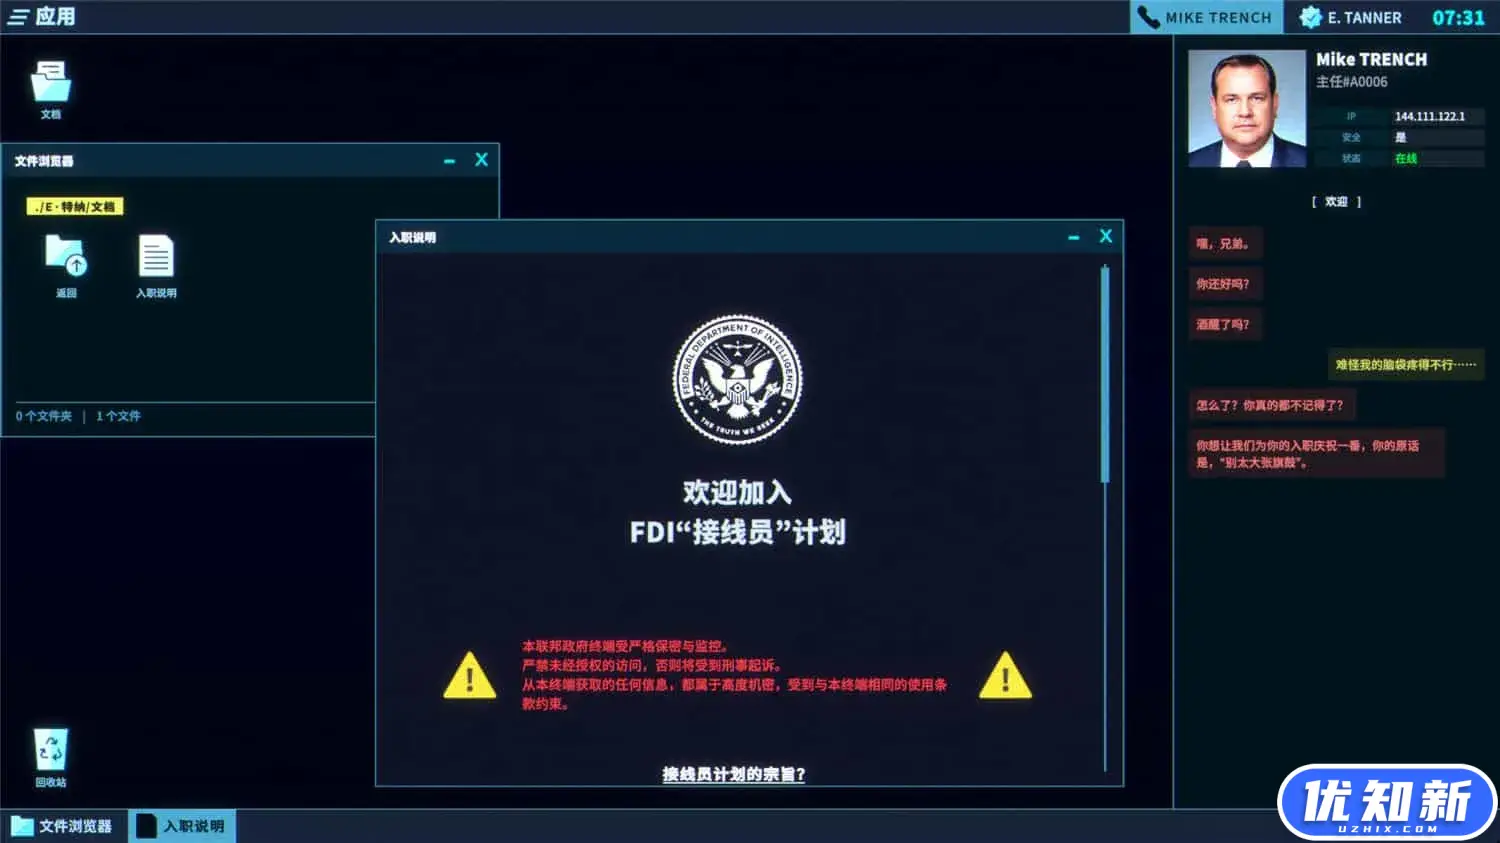
Task: Select 入职说明 in the taskbar
Action: (x=182, y=826)
